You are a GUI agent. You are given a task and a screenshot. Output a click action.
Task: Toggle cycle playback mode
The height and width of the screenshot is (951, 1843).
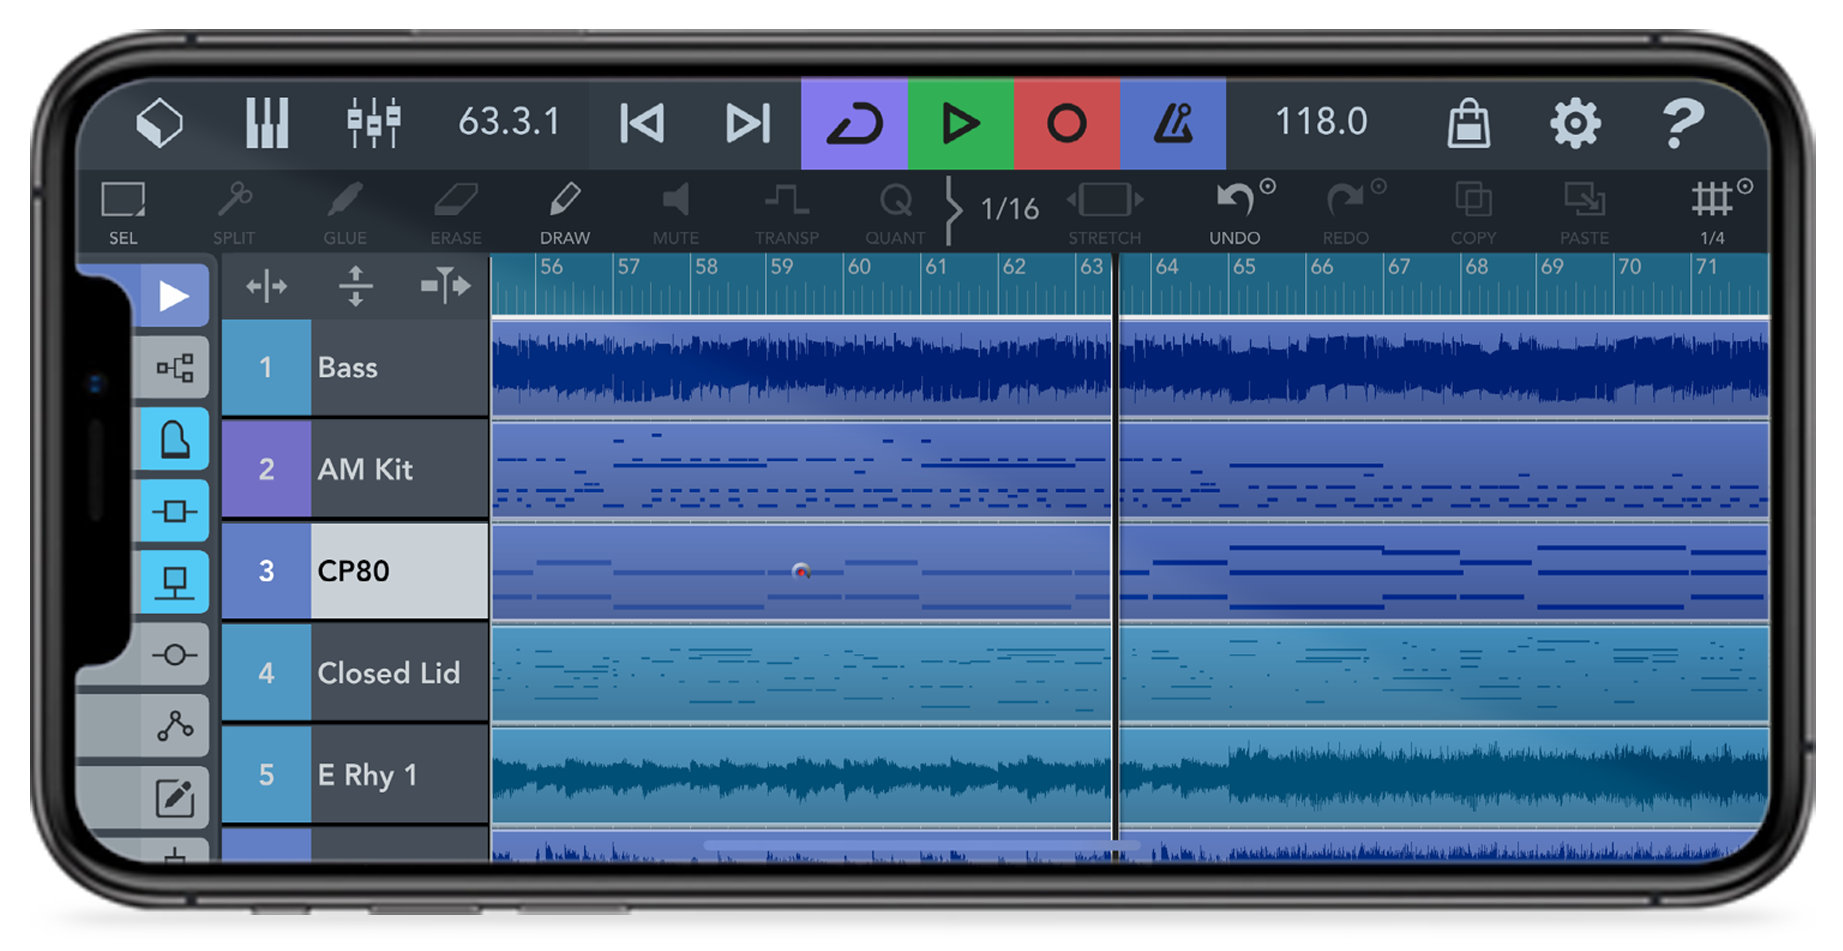(857, 122)
